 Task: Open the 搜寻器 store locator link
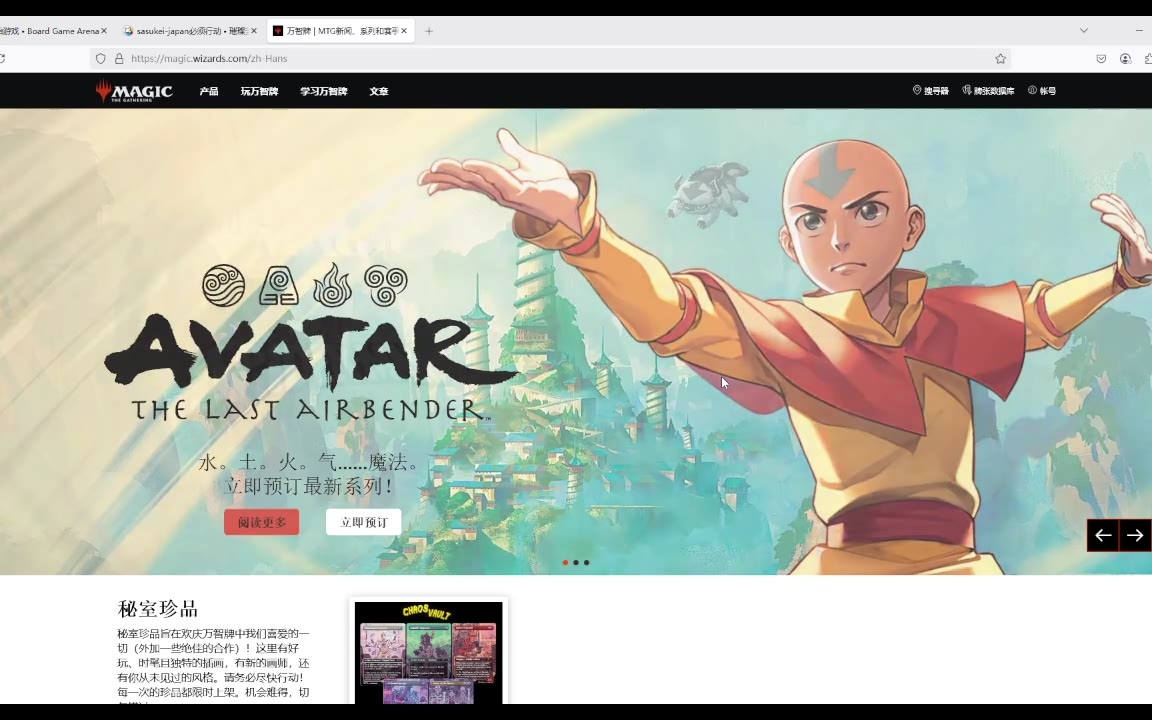click(x=930, y=90)
